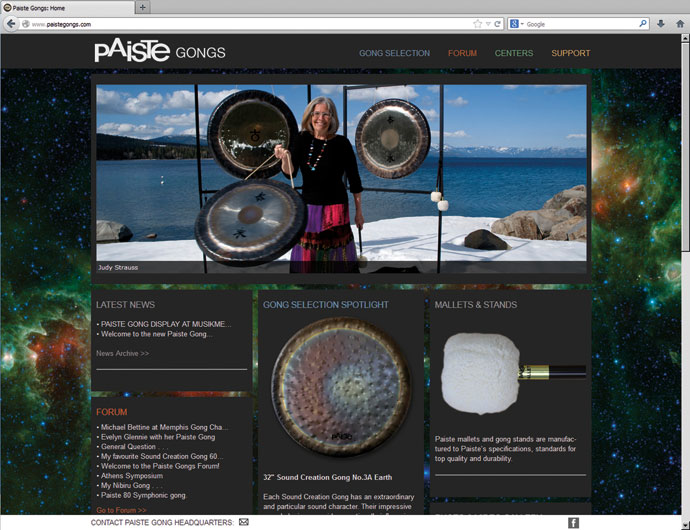This screenshot has height=530, width=690.
Task: Click the downloads arrow icon
Action: [x=661, y=23]
